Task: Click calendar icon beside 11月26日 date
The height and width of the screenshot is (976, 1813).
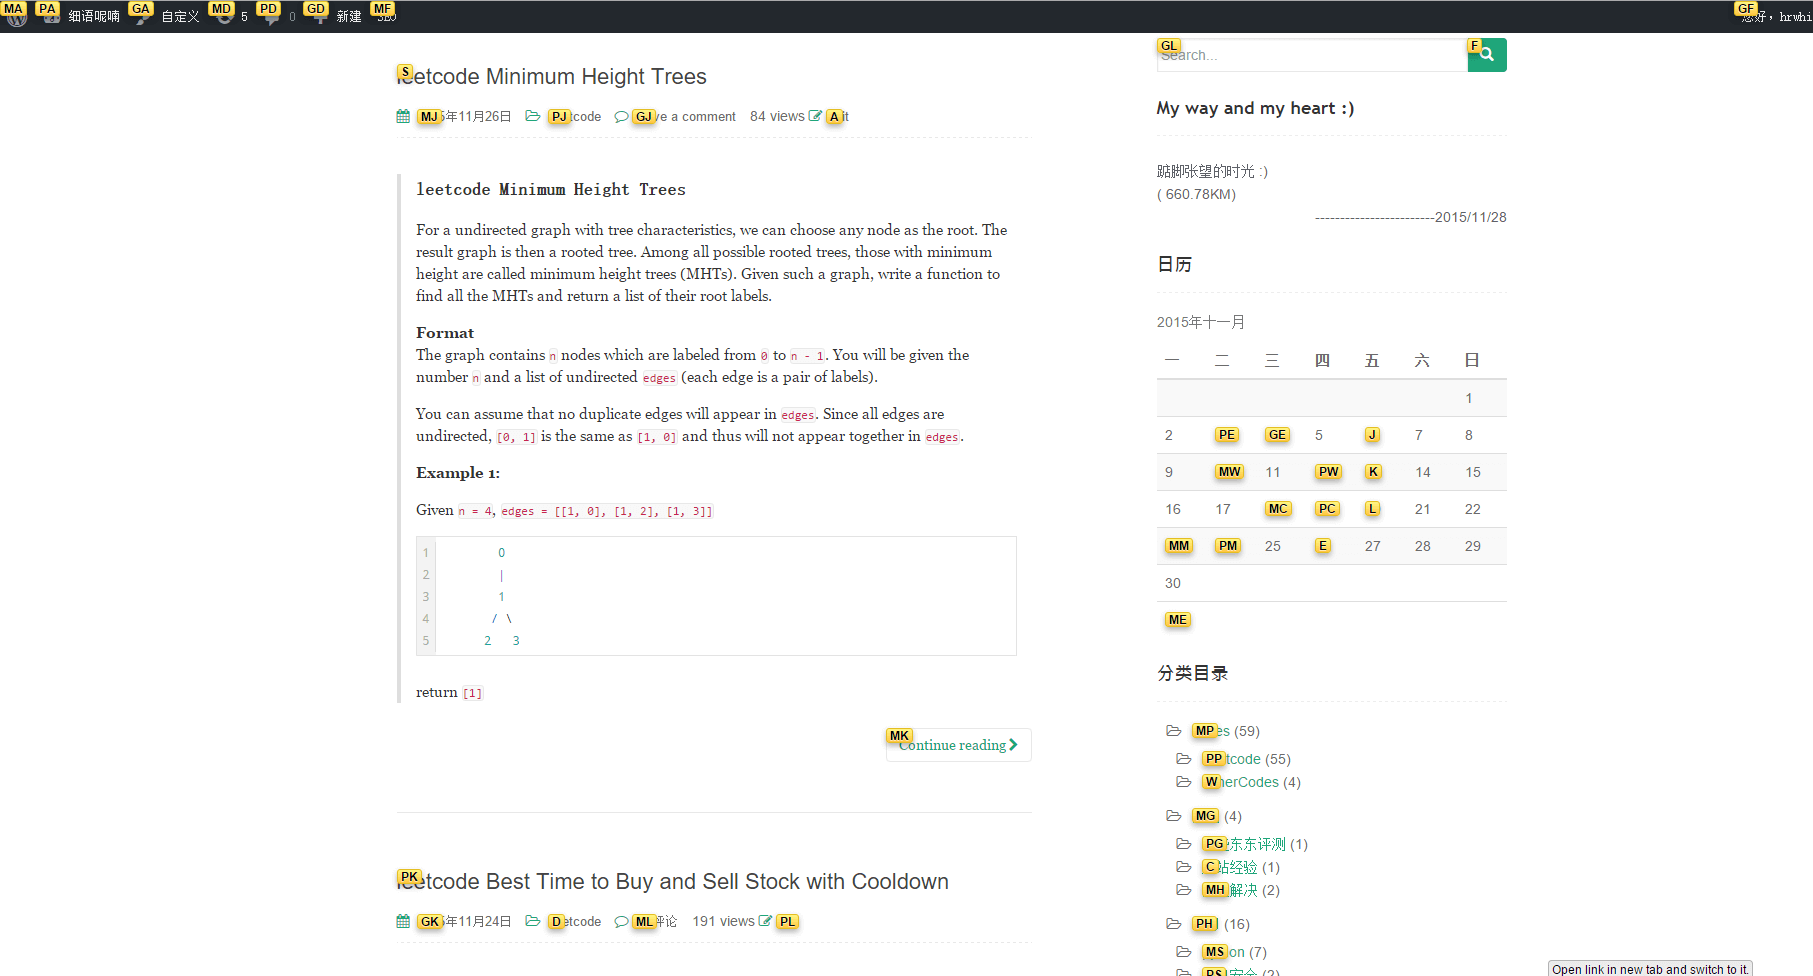Action: click(x=403, y=117)
